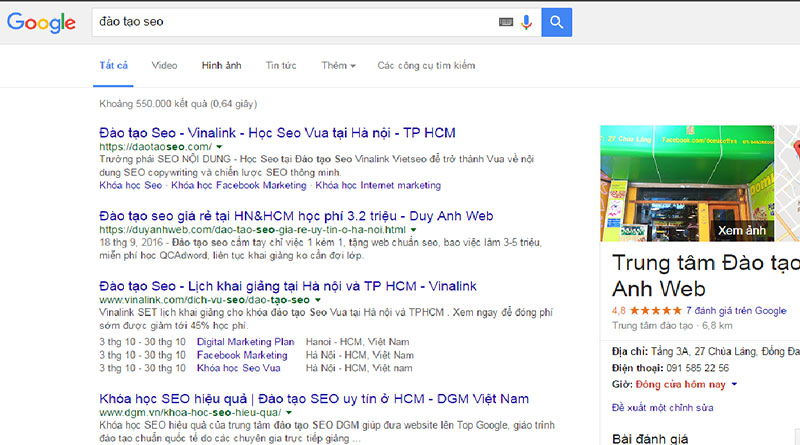
Task: Open the map thumbnail beside the photo
Action: [x=787, y=183]
